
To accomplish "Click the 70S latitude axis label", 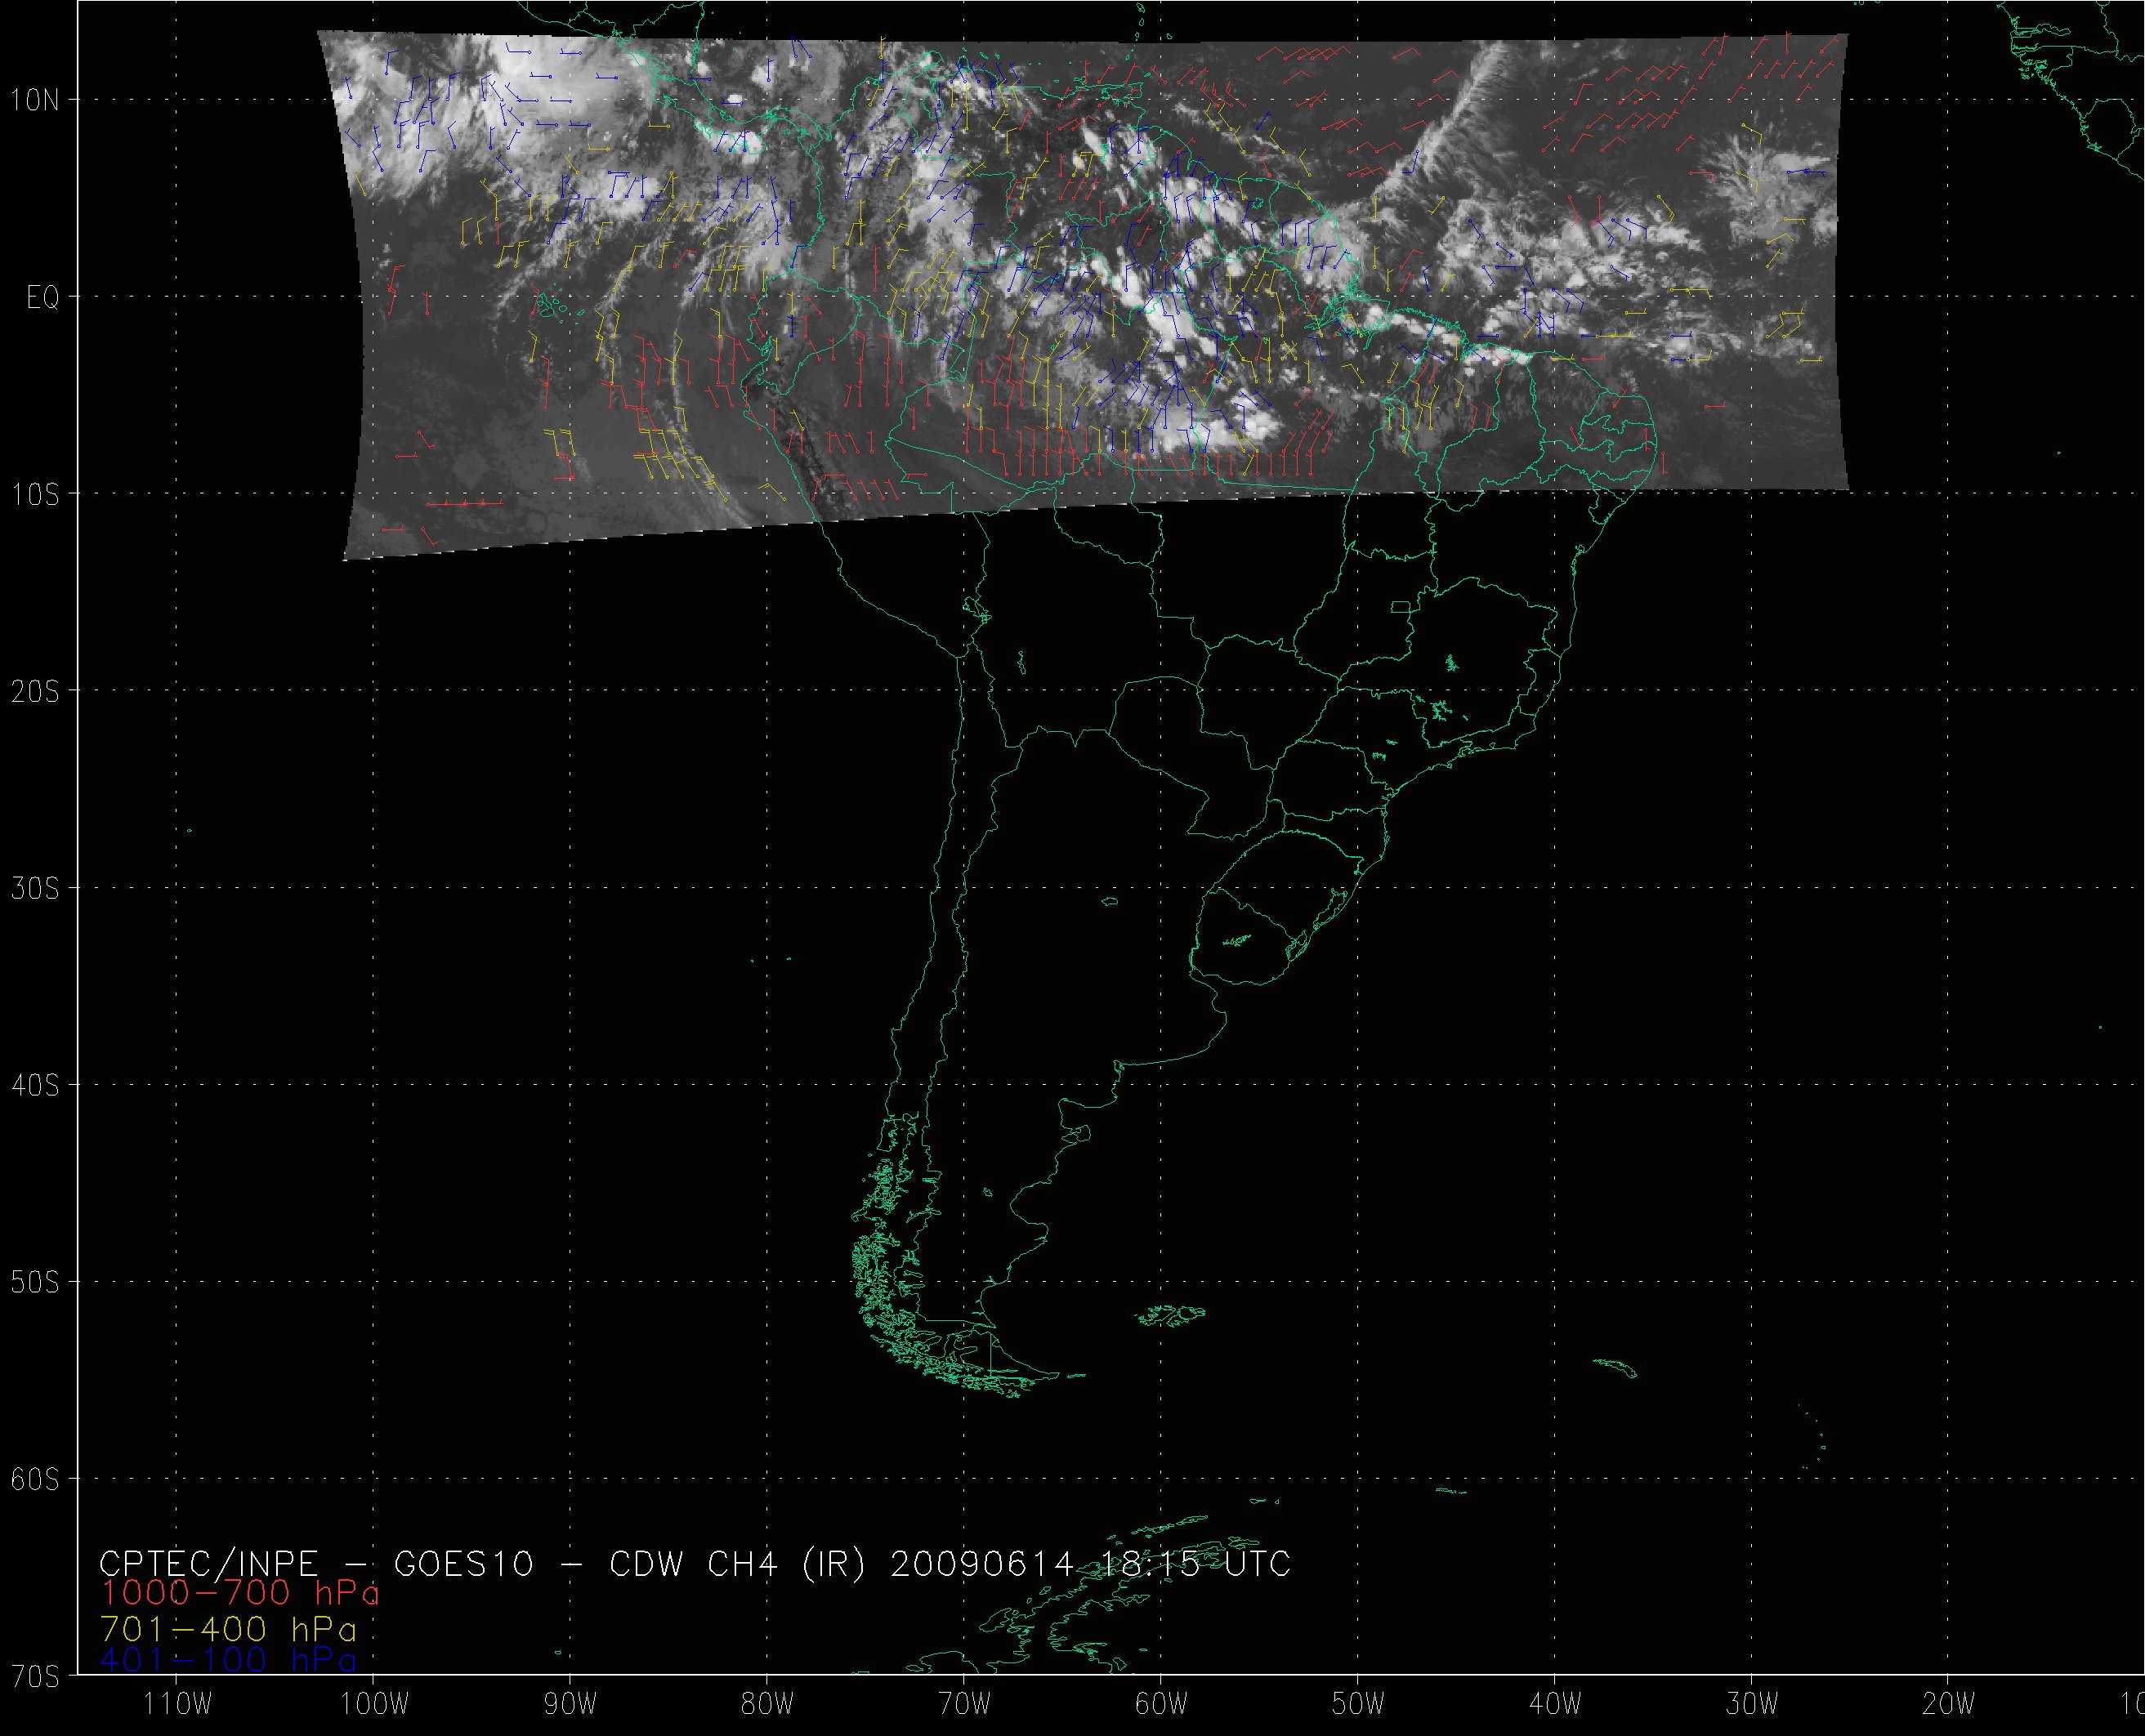I will click(36, 1677).
